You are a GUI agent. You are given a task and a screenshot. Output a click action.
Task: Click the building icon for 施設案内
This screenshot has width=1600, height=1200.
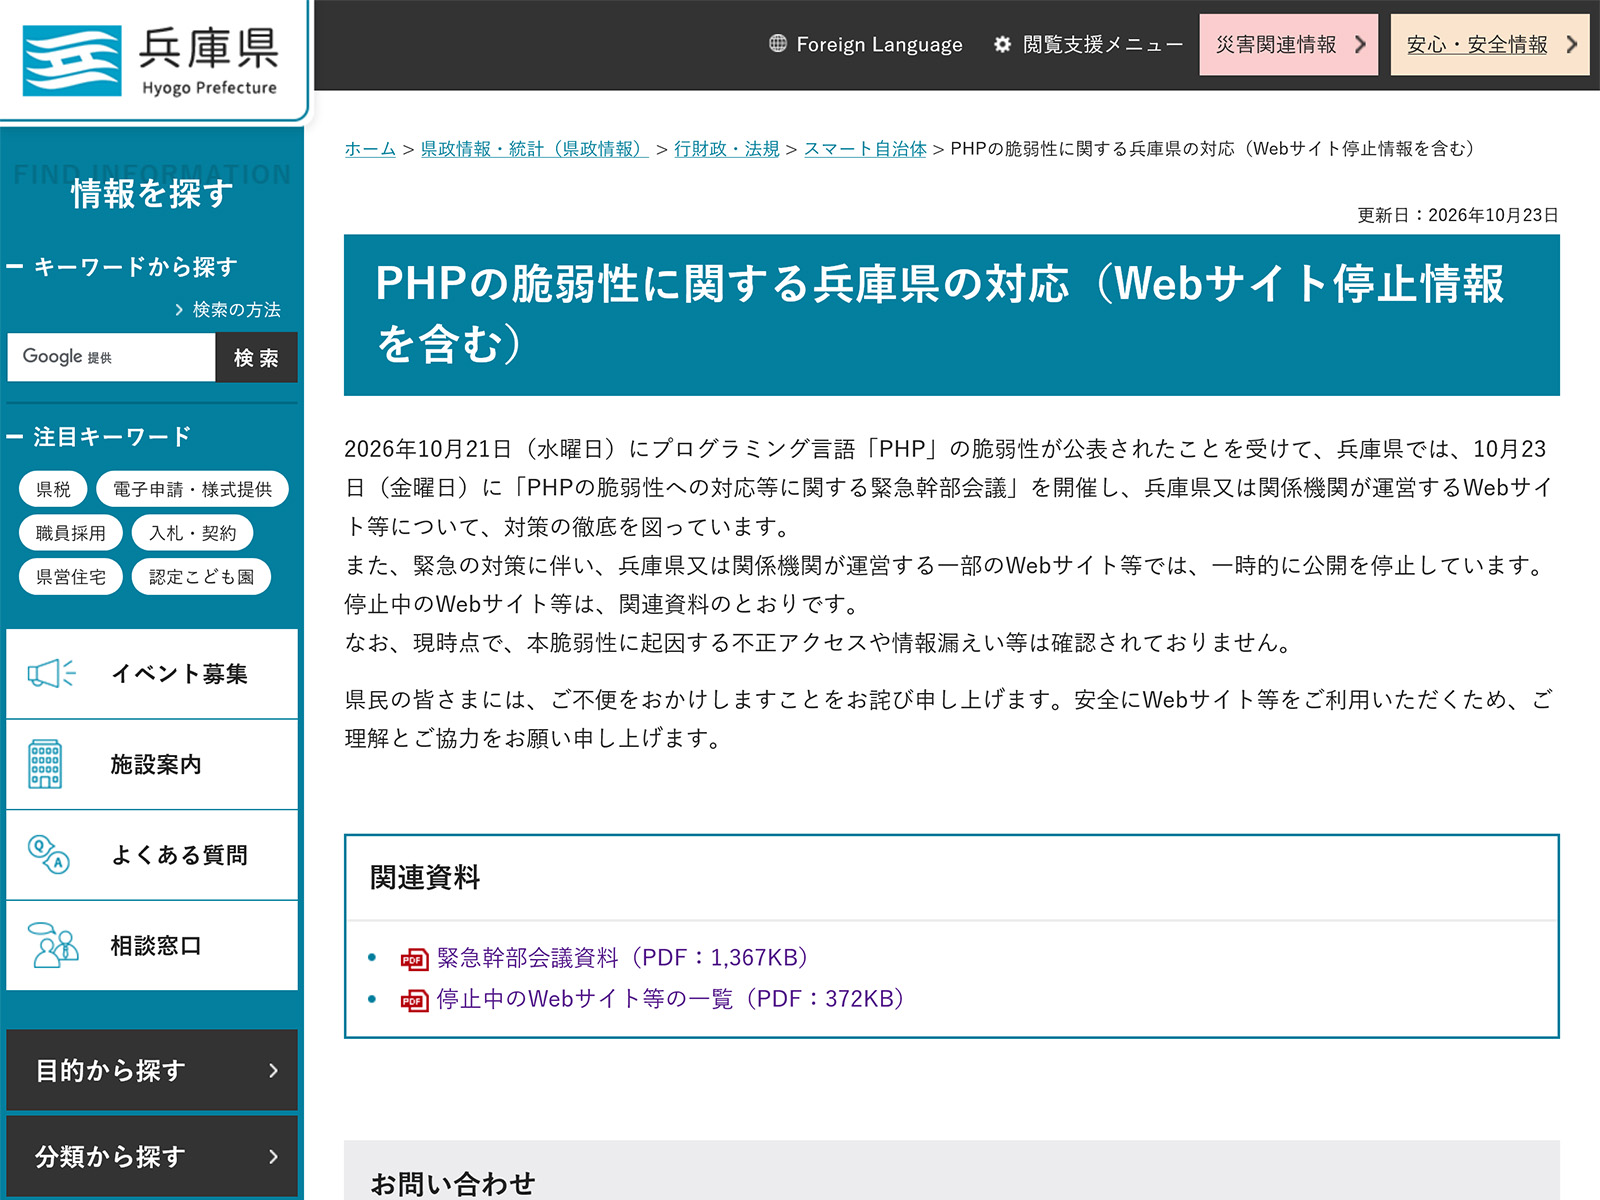point(45,764)
